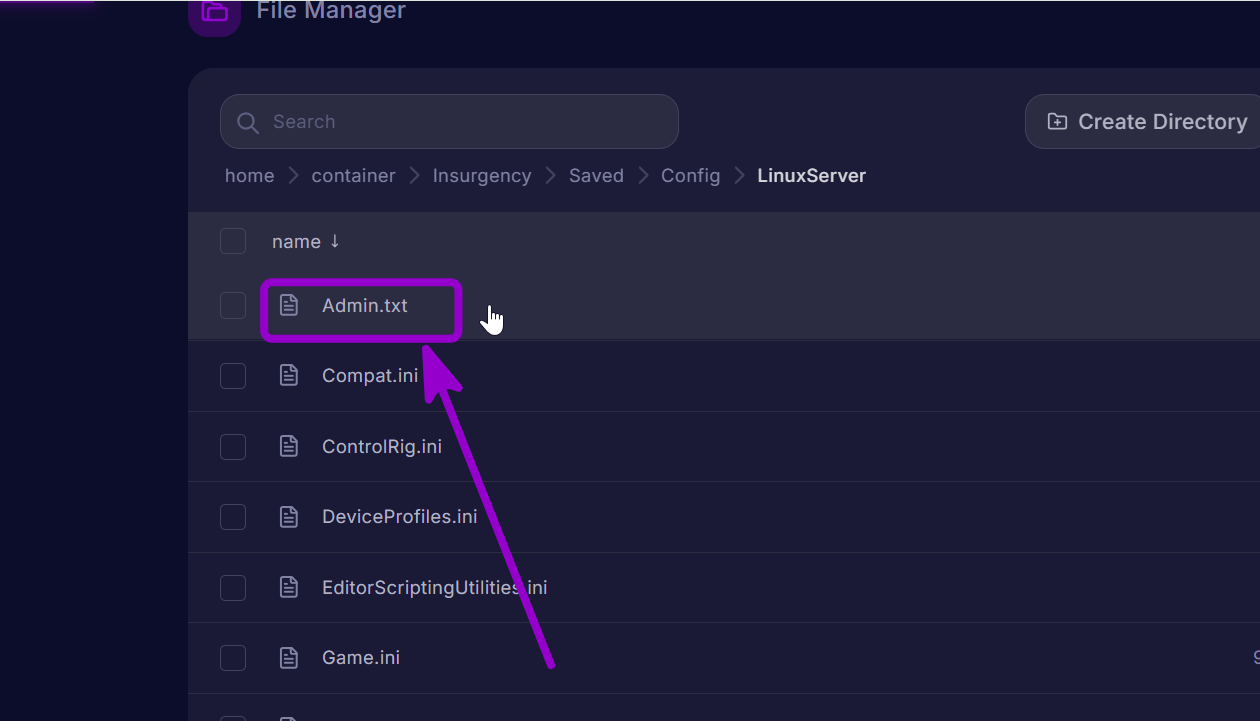
Task: Click the file icon beside Compat.ini
Action: (x=289, y=375)
